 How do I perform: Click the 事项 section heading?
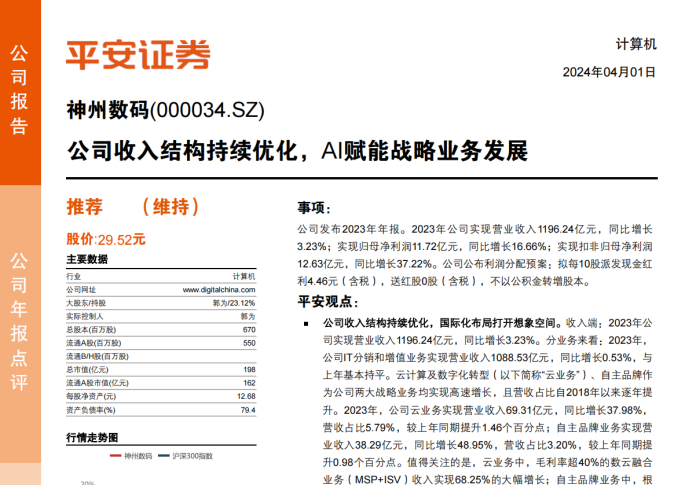click(312, 208)
